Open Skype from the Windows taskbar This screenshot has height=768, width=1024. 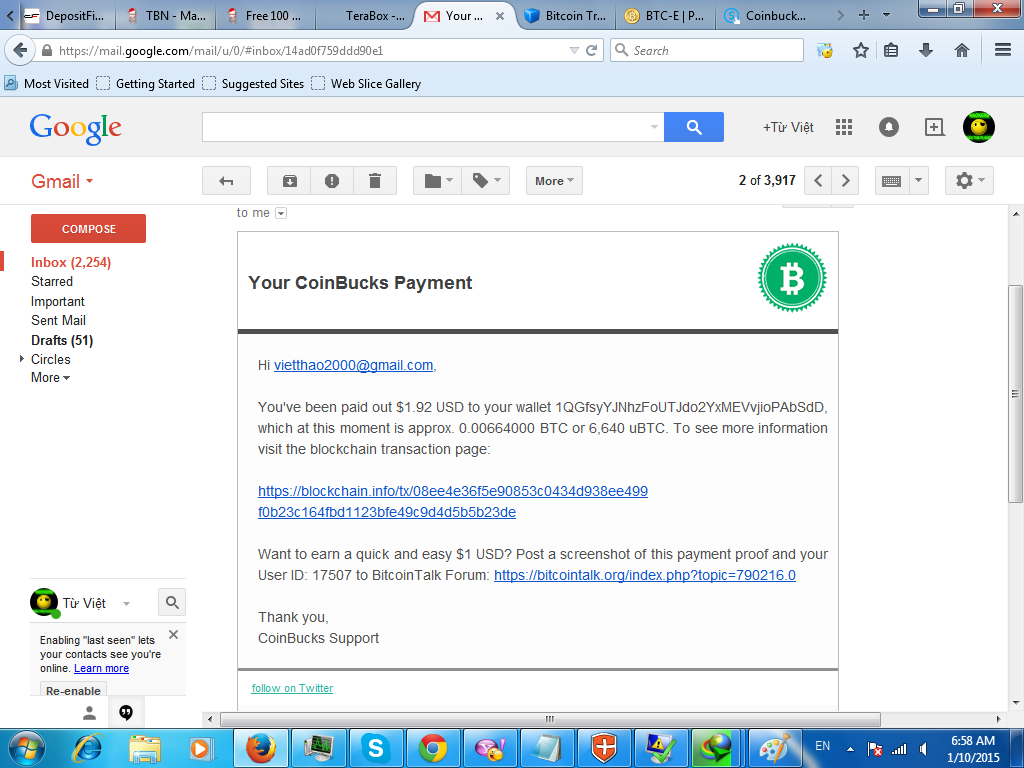coord(376,748)
